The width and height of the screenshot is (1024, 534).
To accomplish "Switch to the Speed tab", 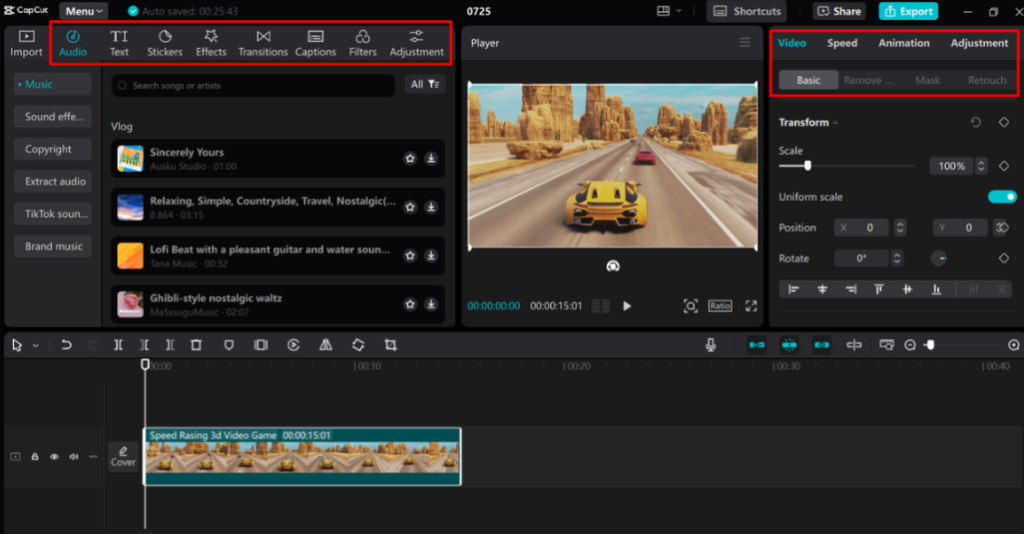I will (842, 43).
